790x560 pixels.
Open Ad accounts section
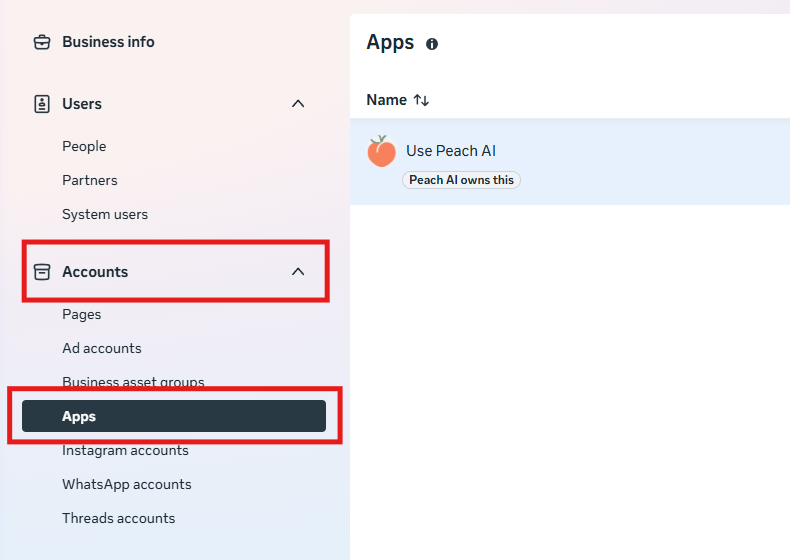point(102,348)
